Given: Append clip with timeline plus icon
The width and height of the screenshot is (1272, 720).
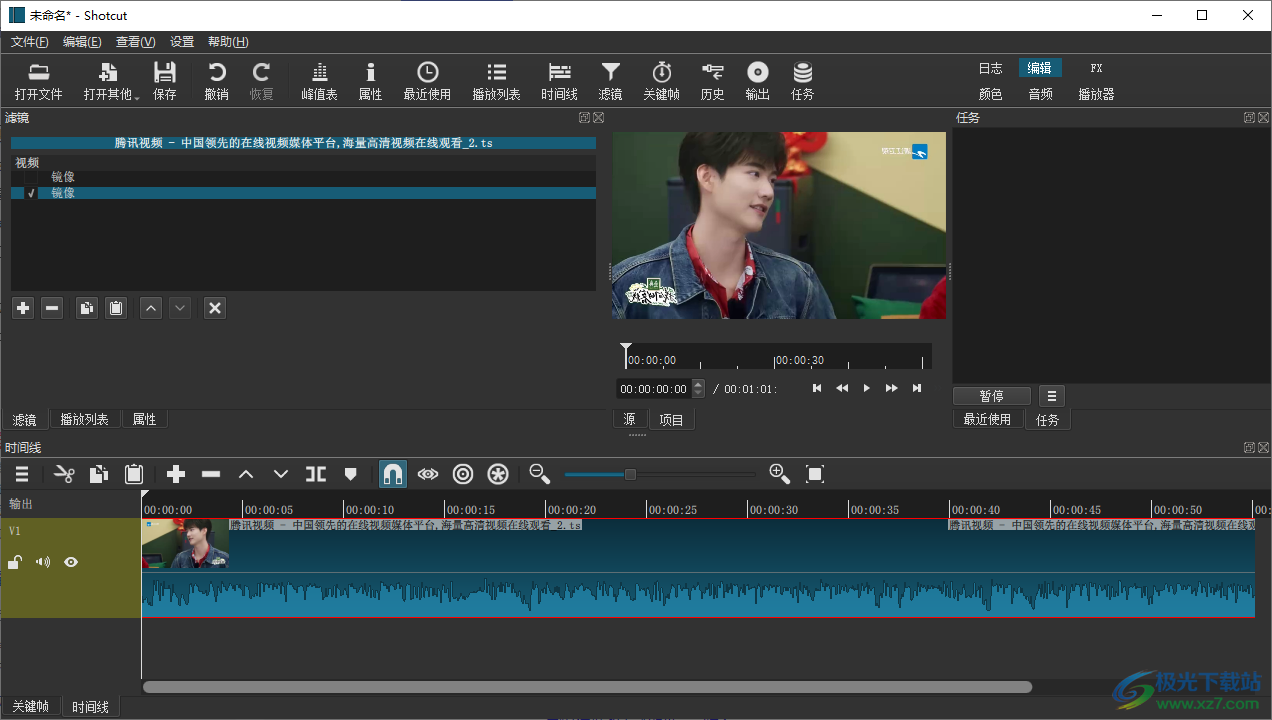Looking at the screenshot, I should click(x=176, y=474).
